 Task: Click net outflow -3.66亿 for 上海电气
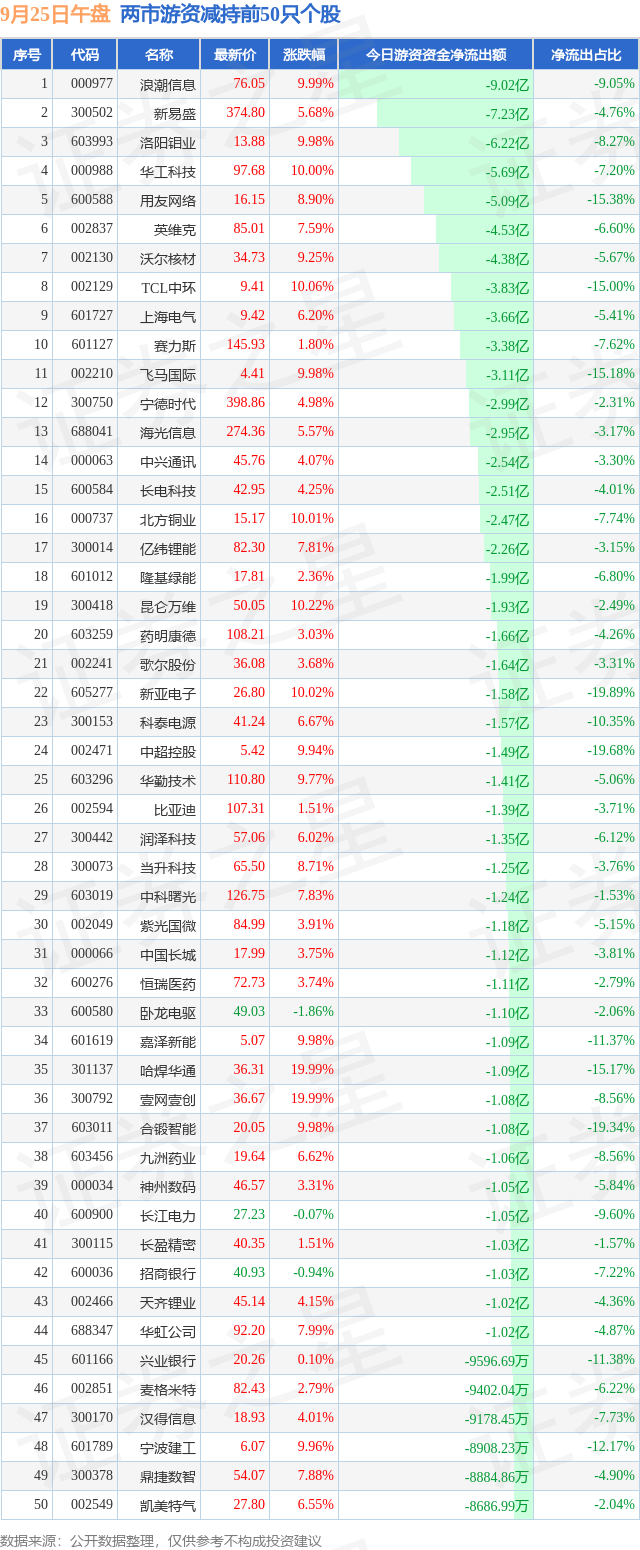(x=507, y=318)
